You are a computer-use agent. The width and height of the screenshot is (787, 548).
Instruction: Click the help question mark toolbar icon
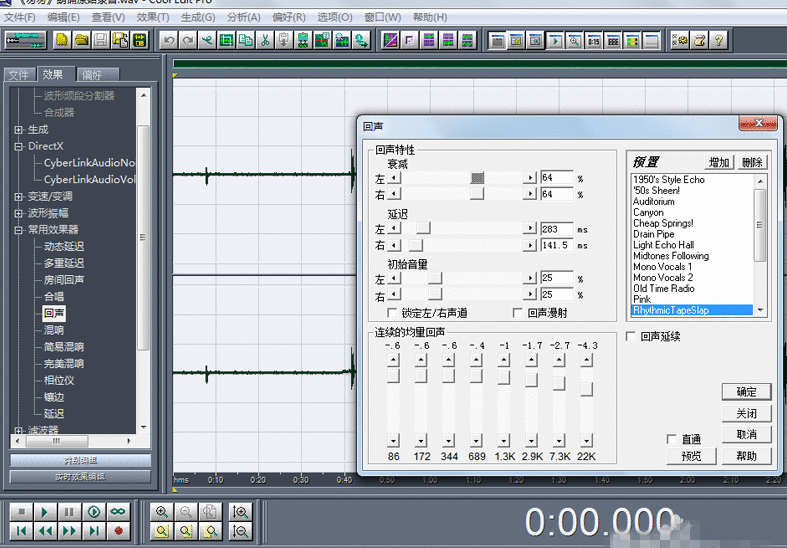718,40
